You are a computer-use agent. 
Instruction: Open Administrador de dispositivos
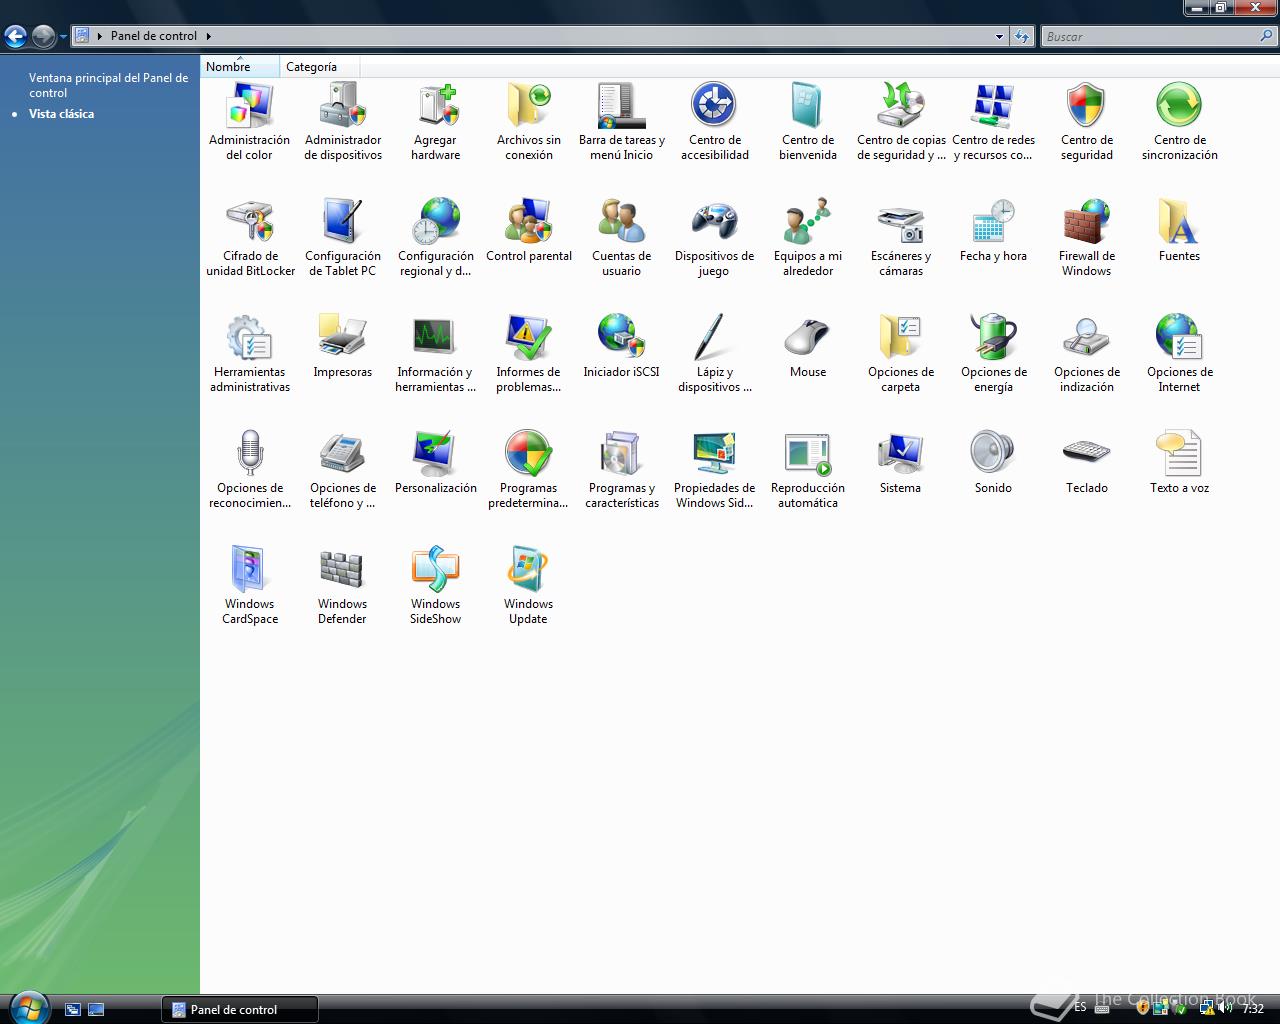coord(342,122)
